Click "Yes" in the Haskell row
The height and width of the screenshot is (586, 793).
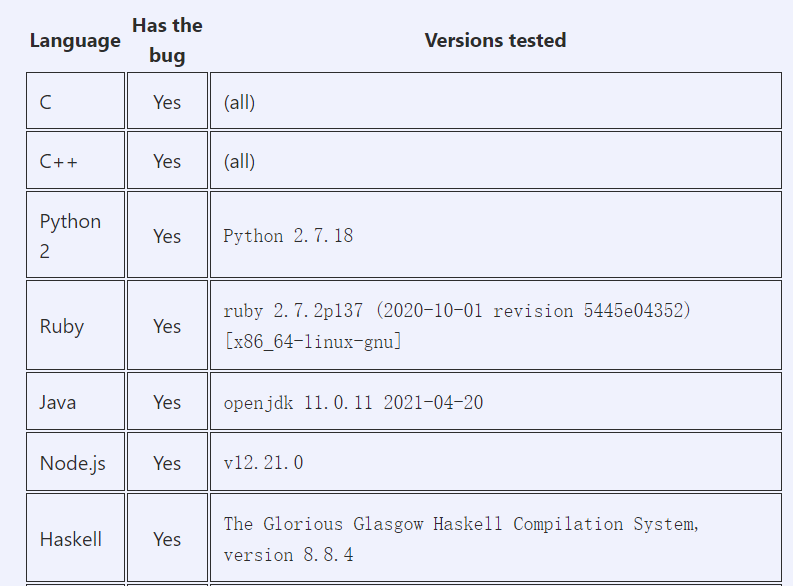click(167, 539)
